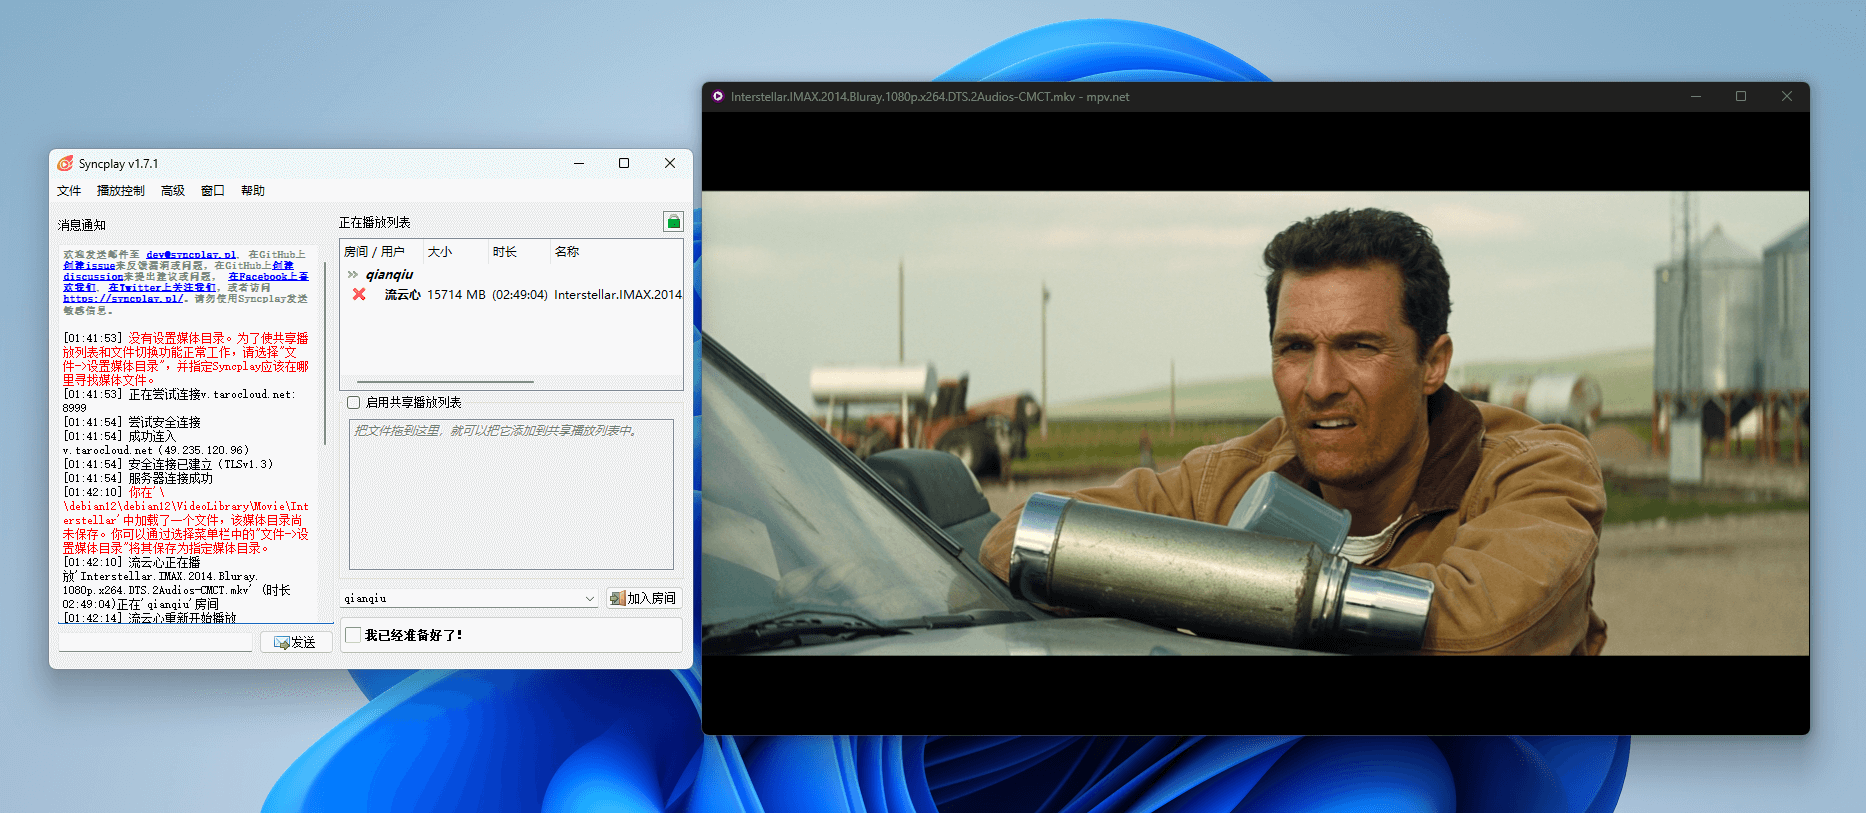Click the shared playlist drop area
Image resolution: width=1866 pixels, height=813 pixels.
tap(511, 495)
